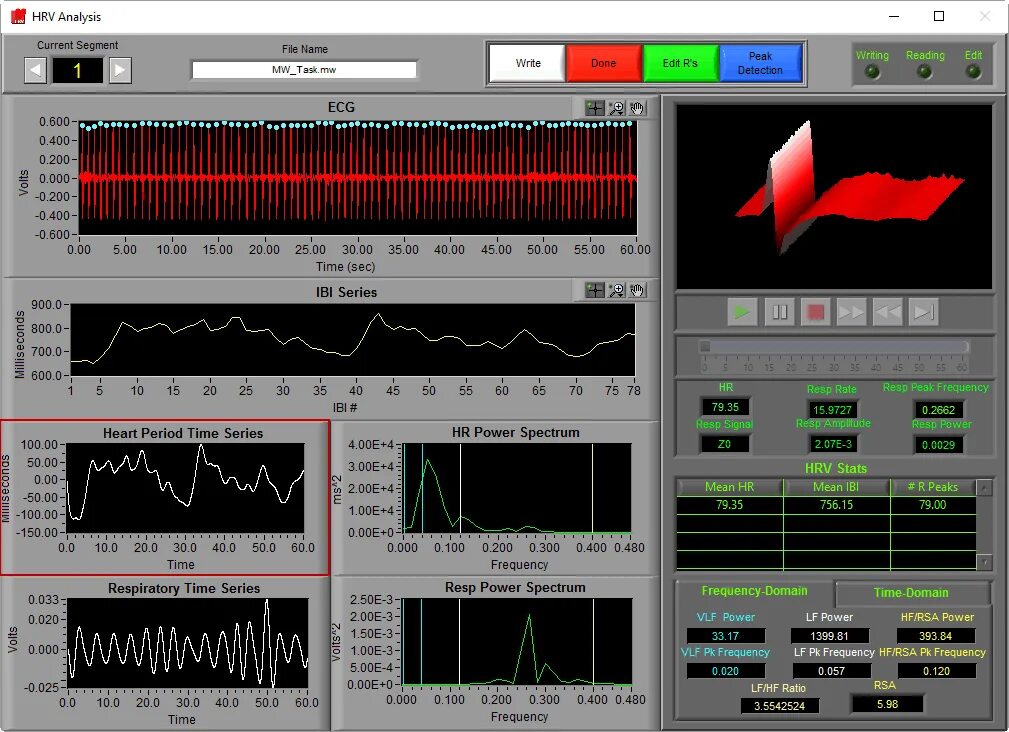Click the File Name field MW_Task.mw
The width and height of the screenshot is (1009, 732).
tap(304, 69)
